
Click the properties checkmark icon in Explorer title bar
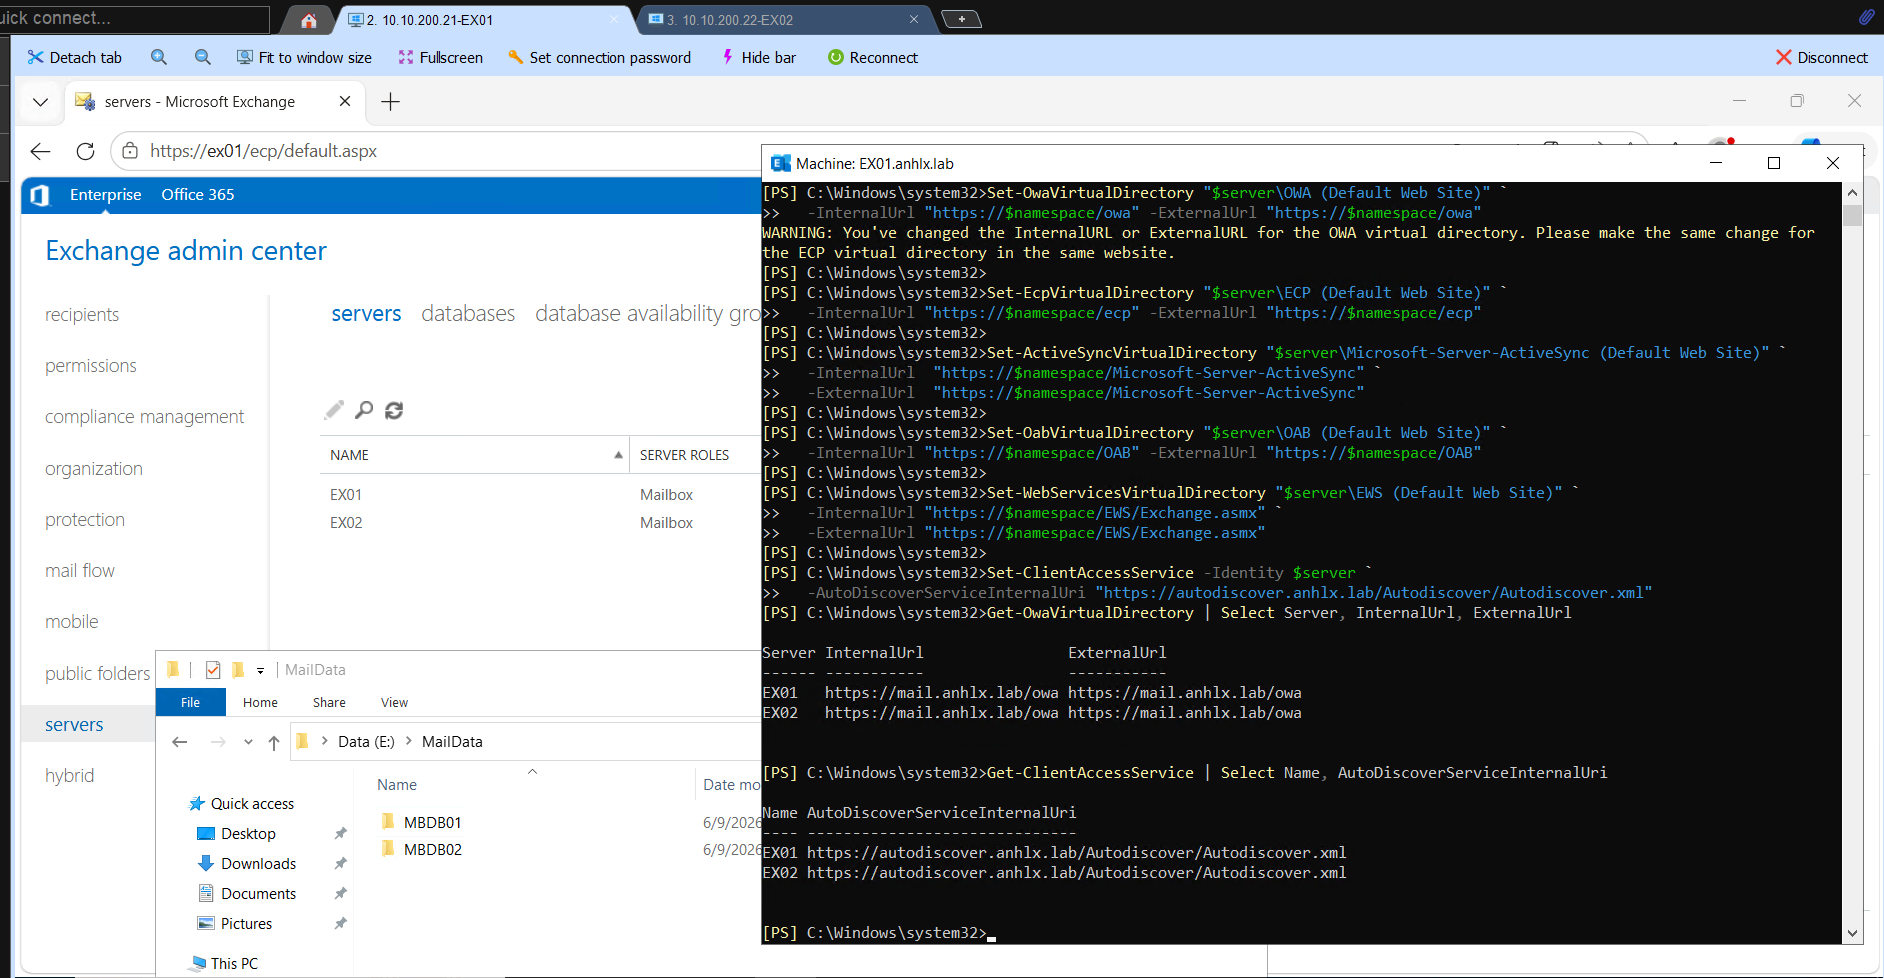(212, 670)
